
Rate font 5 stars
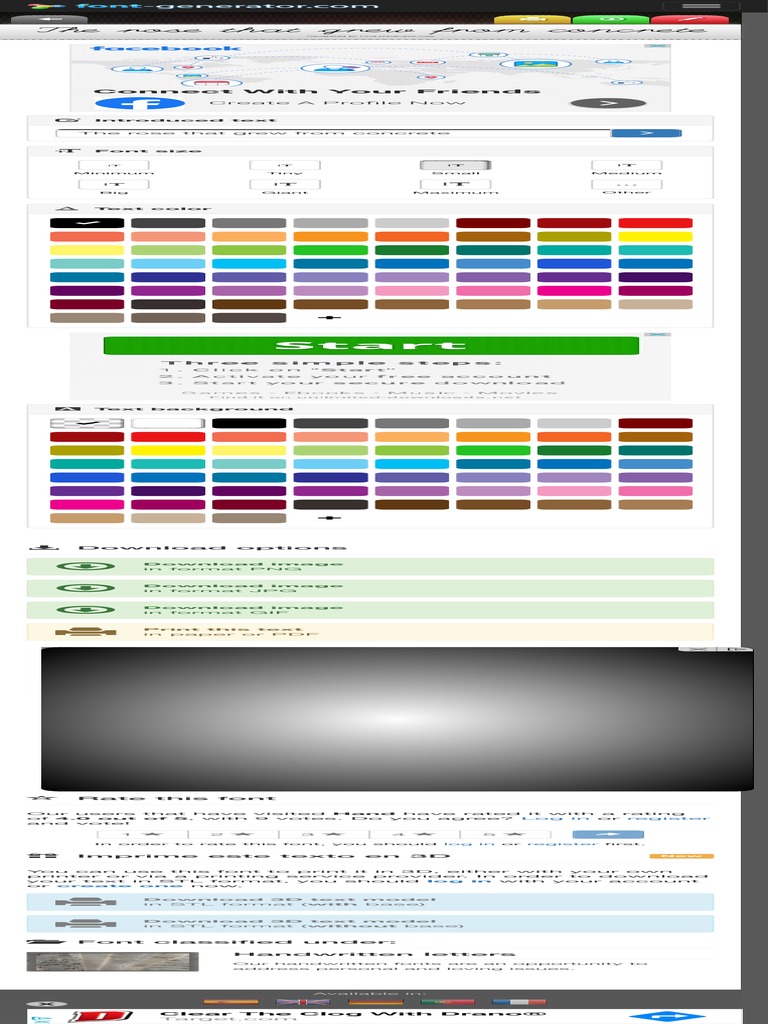(505, 834)
